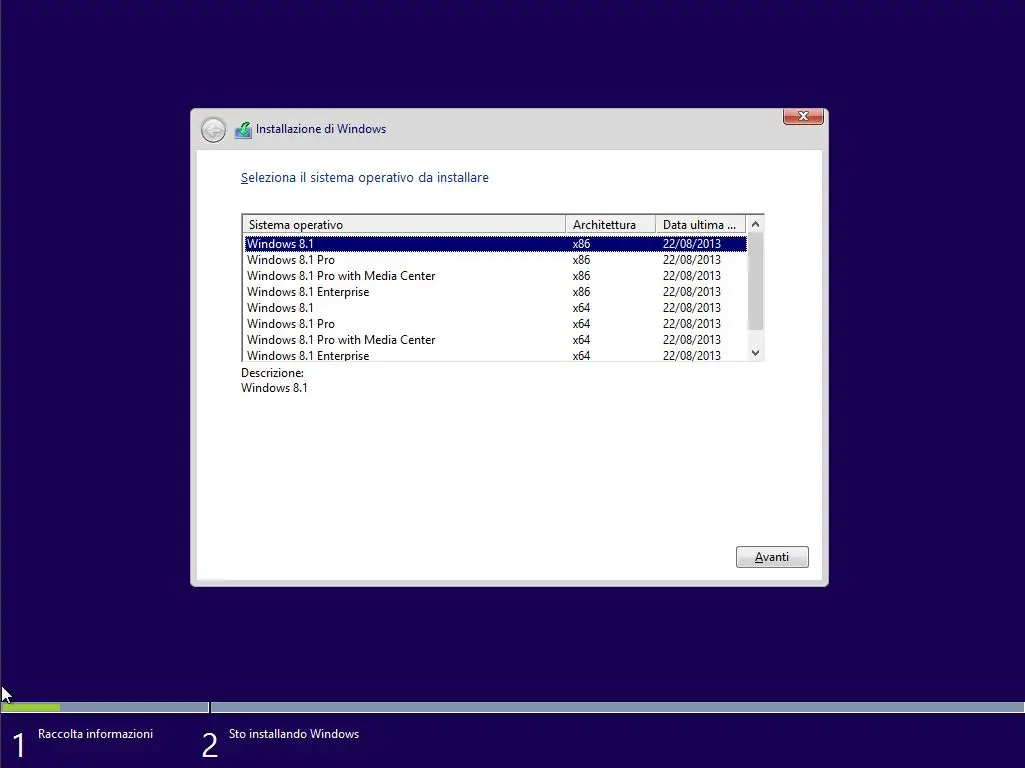Click the Avanti button
This screenshot has height=768, width=1025.
(x=772, y=557)
